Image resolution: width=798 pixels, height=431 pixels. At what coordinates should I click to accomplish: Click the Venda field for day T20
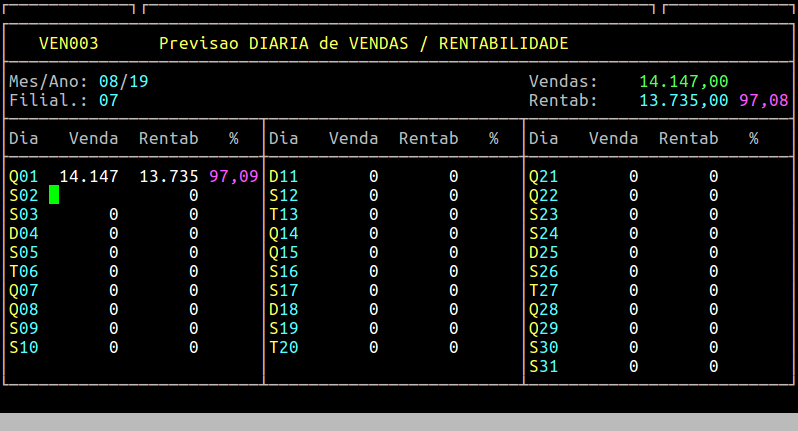(373, 347)
